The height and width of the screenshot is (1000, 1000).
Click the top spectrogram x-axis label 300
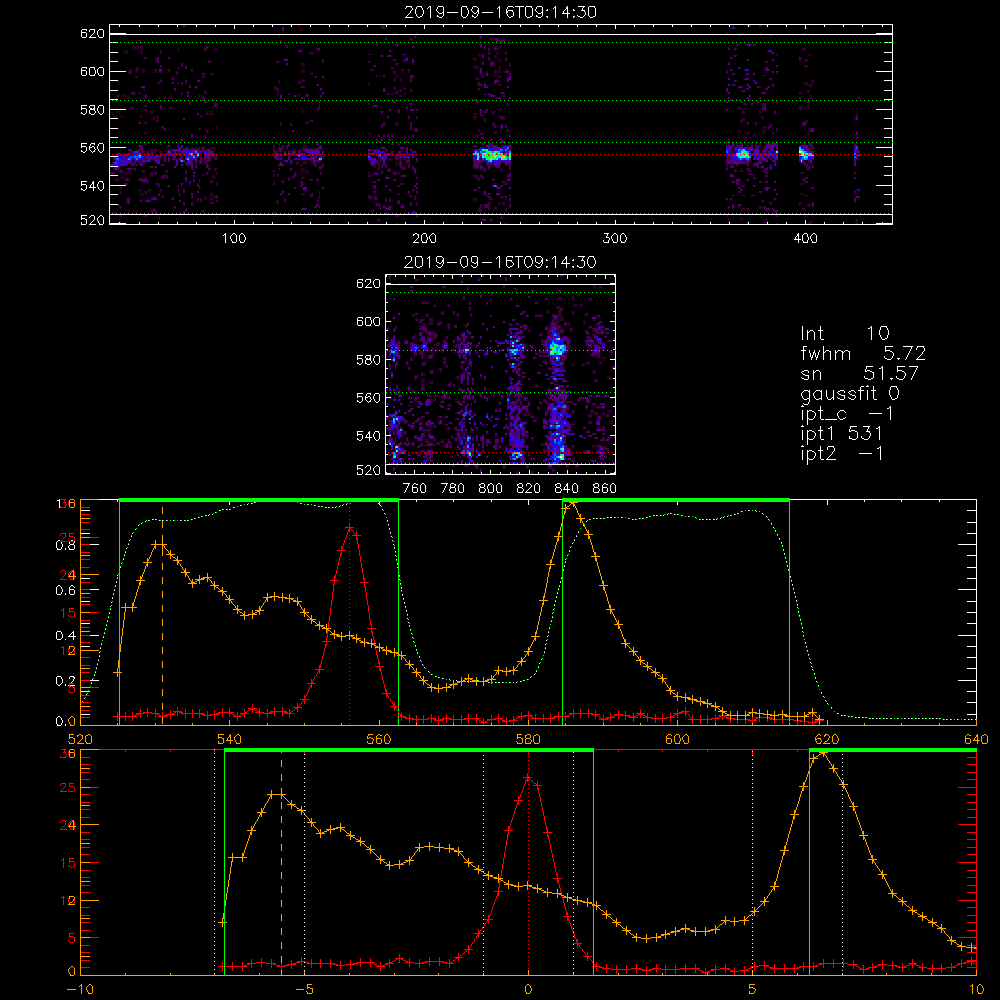tap(615, 239)
